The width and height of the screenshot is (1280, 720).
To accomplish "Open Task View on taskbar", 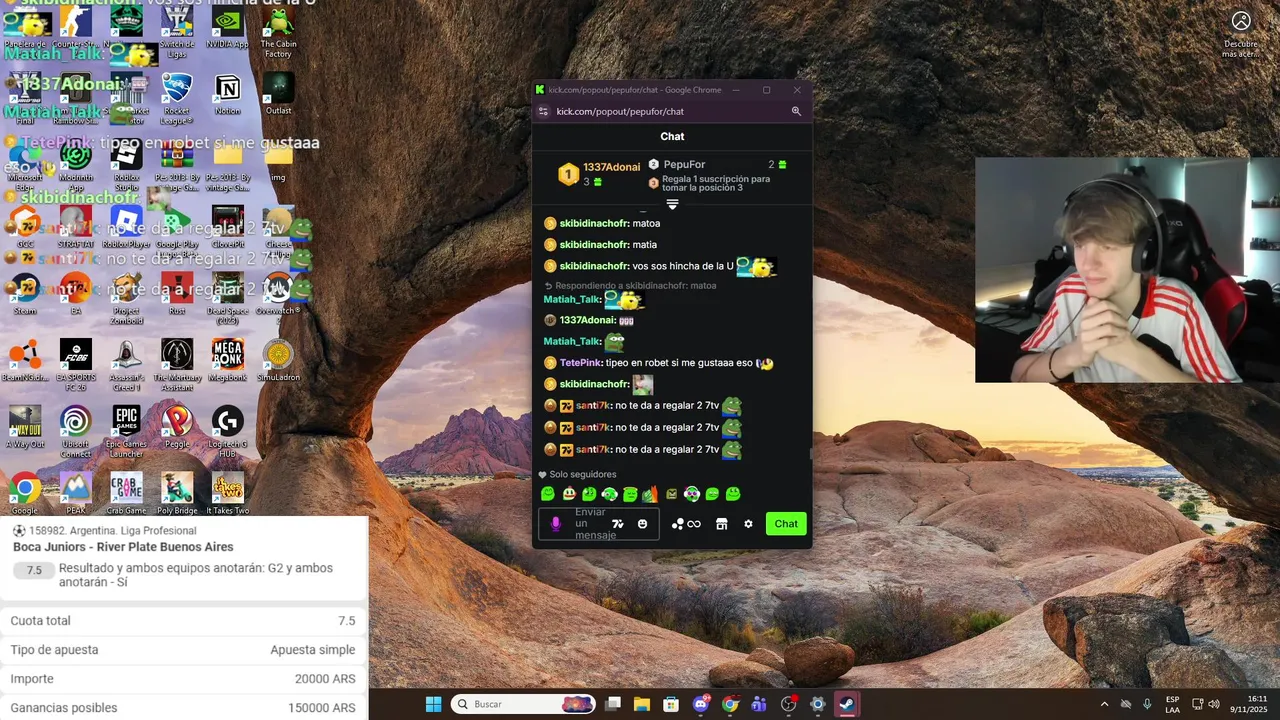I will (613, 704).
